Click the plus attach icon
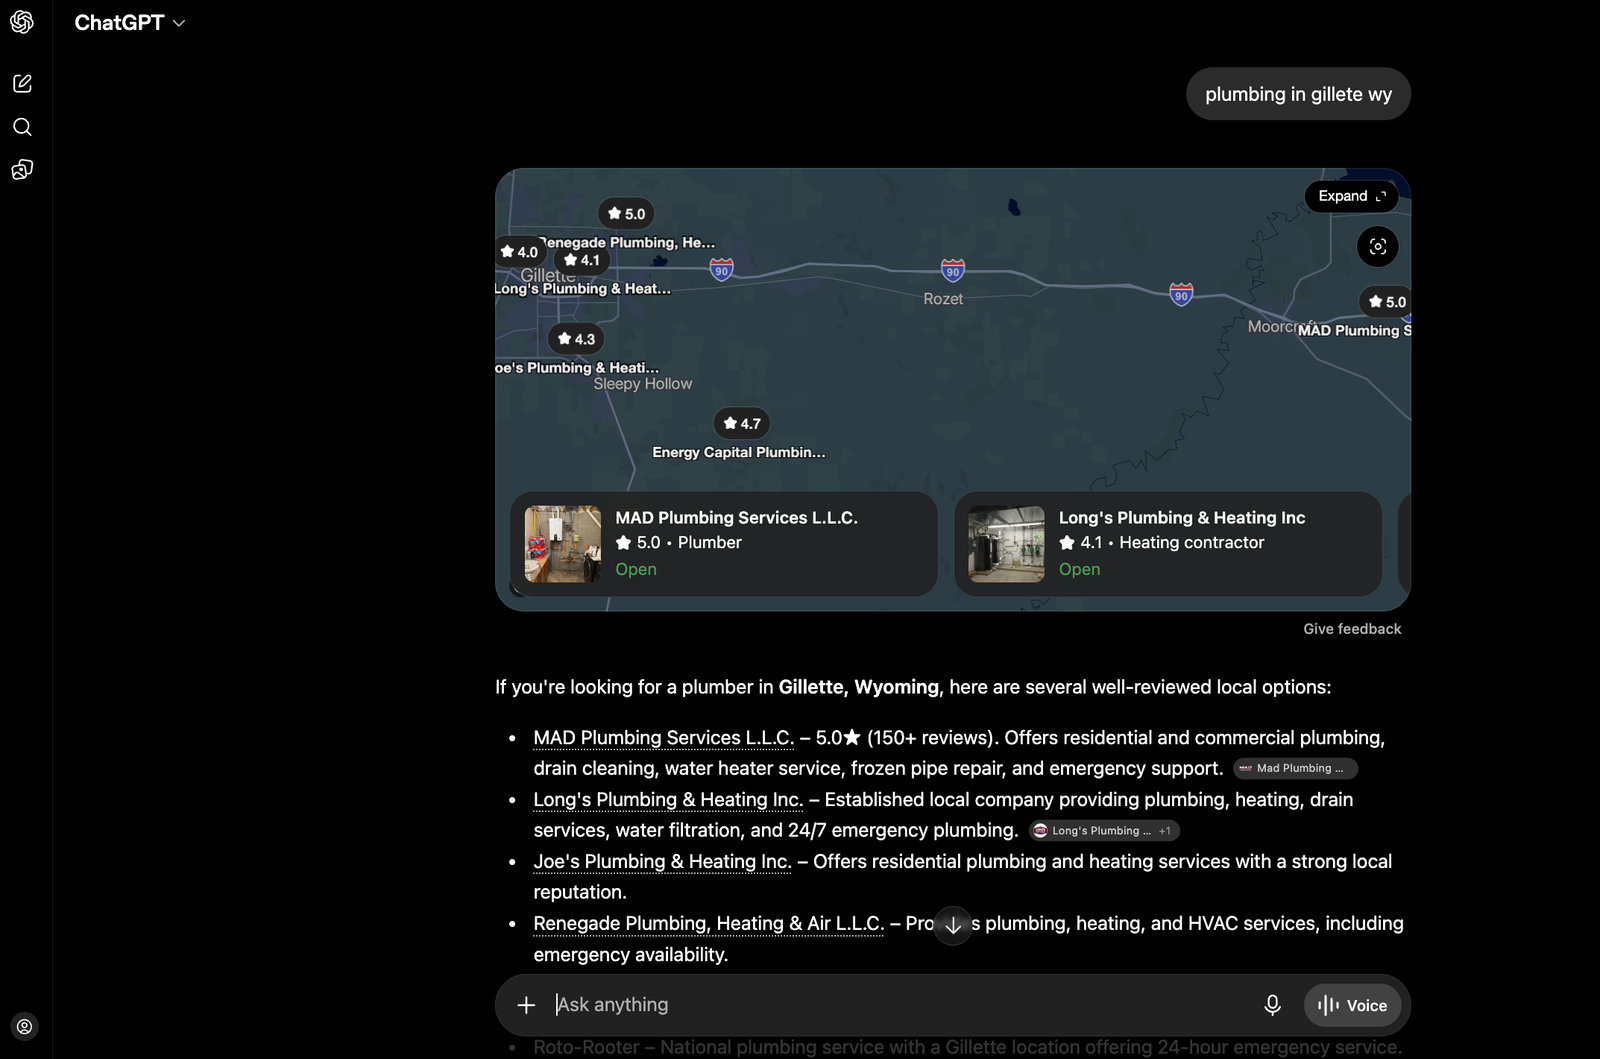1600x1059 pixels. coord(526,1005)
